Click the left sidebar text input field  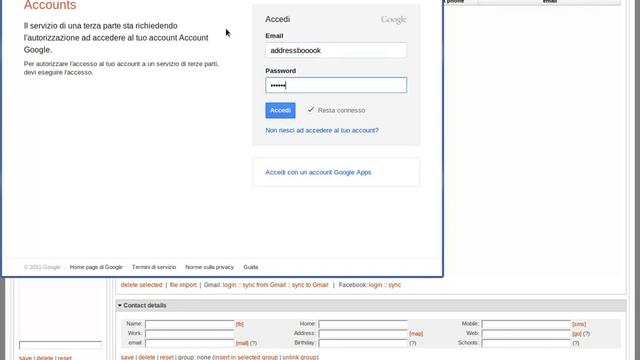click(x=60, y=345)
